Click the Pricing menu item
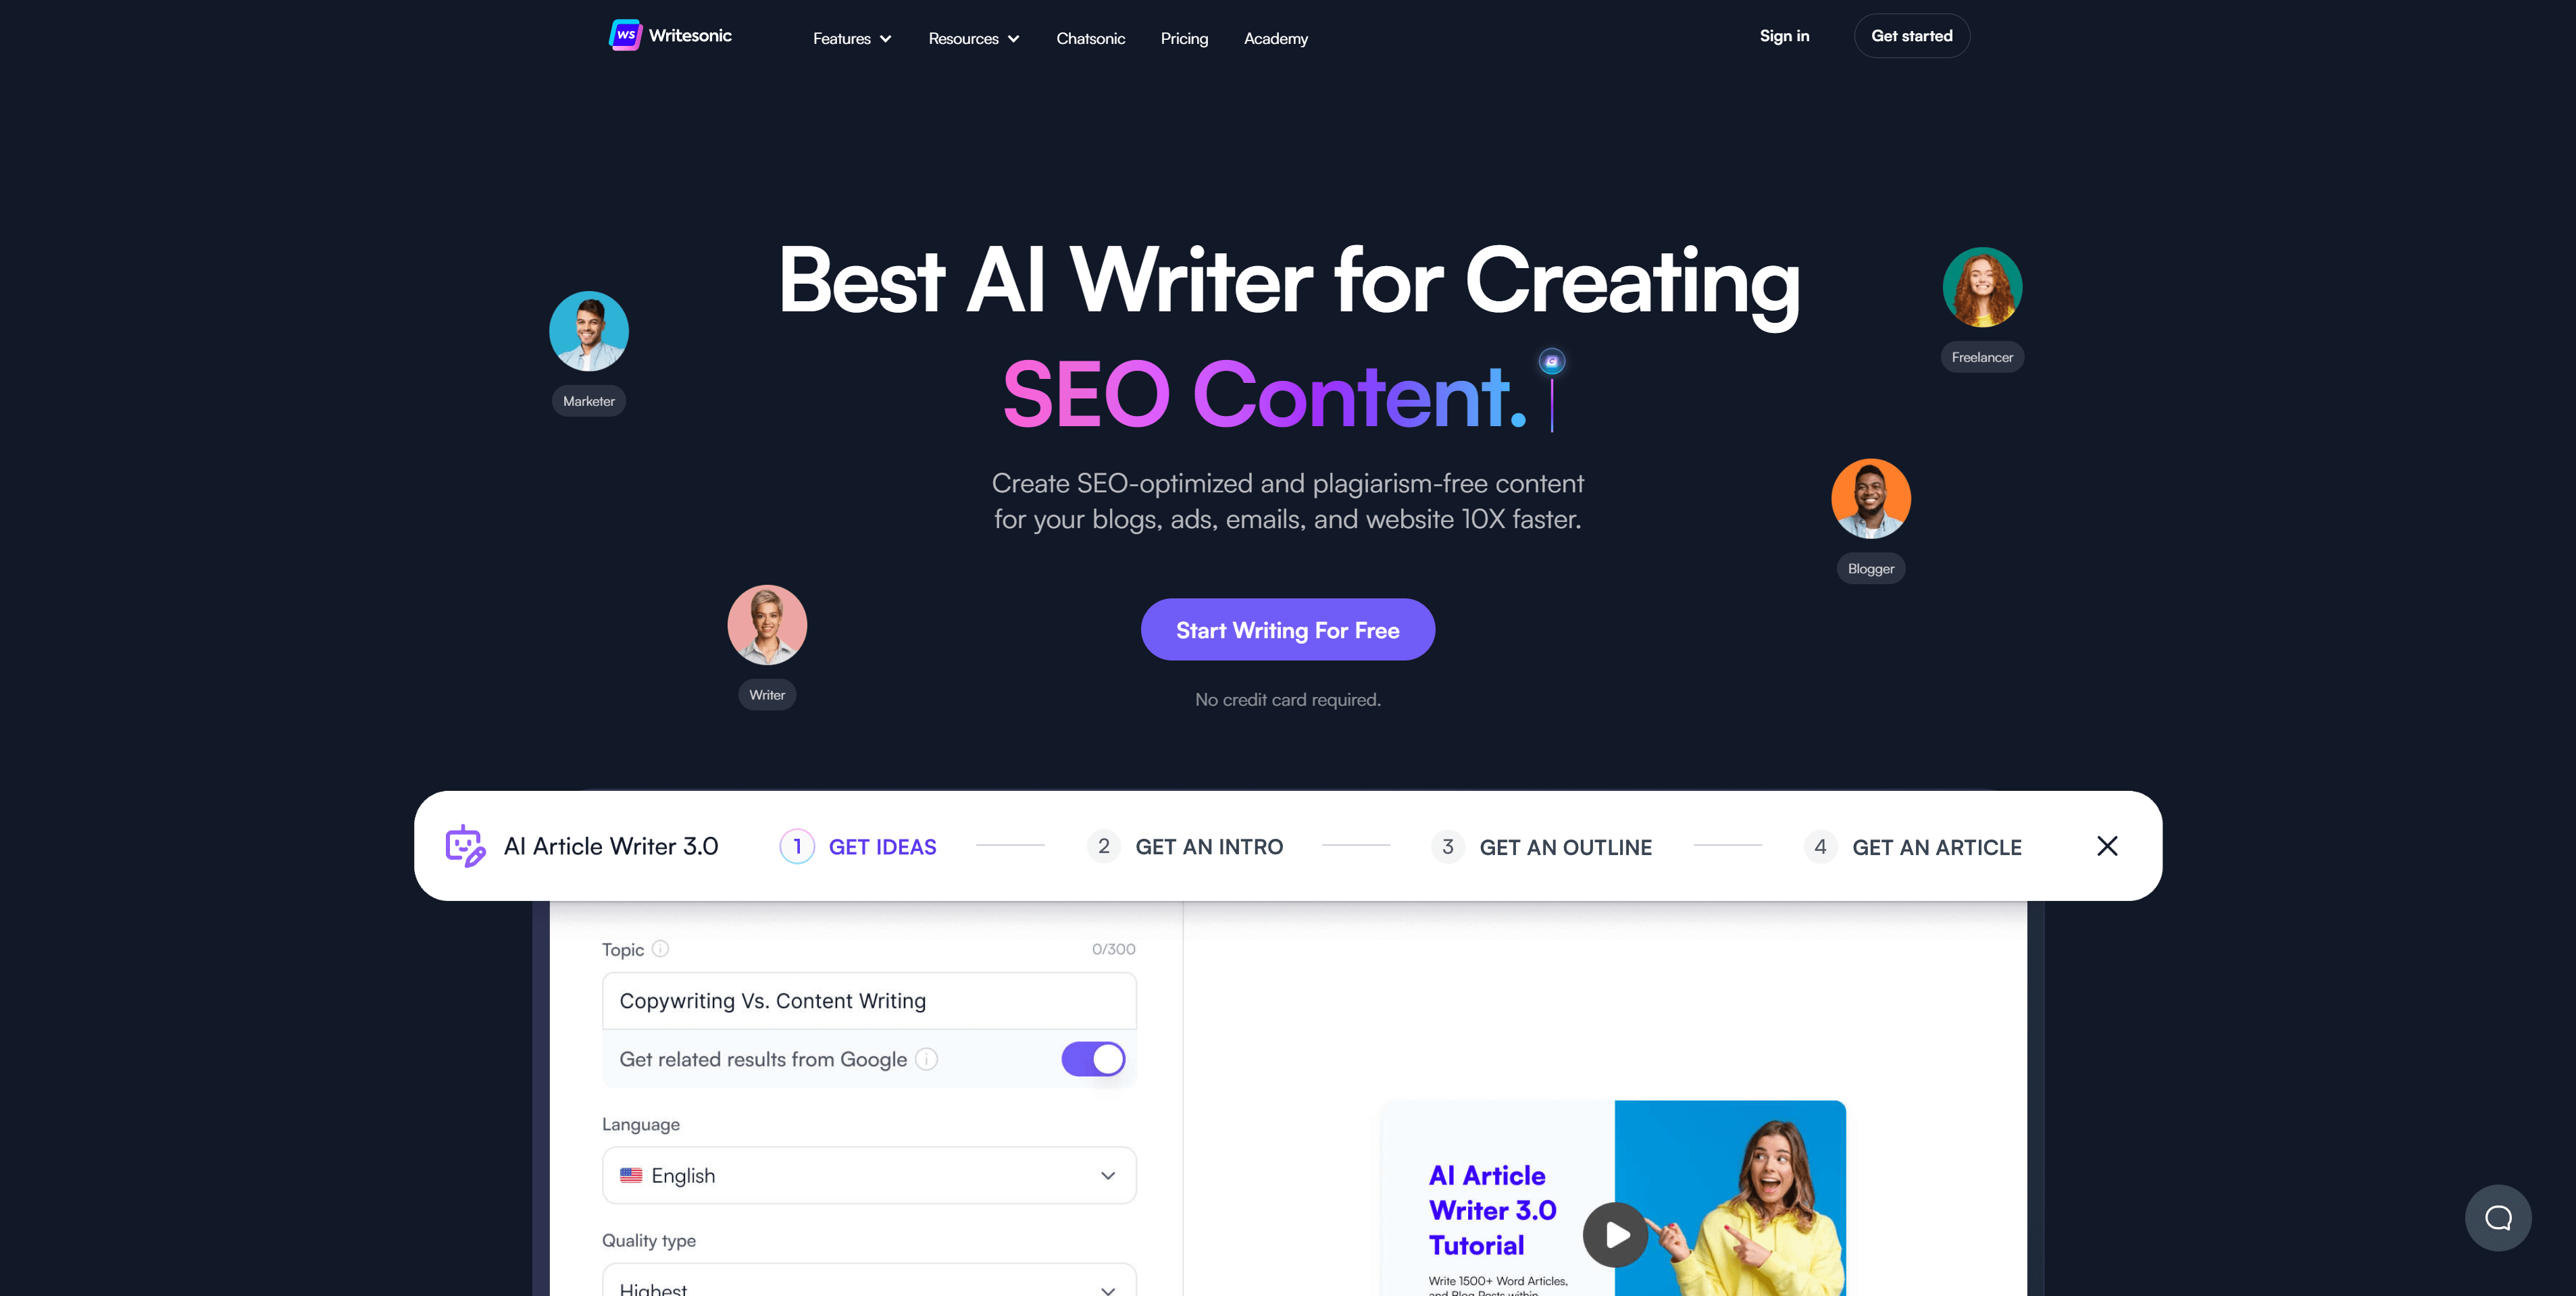The image size is (2576, 1296). 1182,36
